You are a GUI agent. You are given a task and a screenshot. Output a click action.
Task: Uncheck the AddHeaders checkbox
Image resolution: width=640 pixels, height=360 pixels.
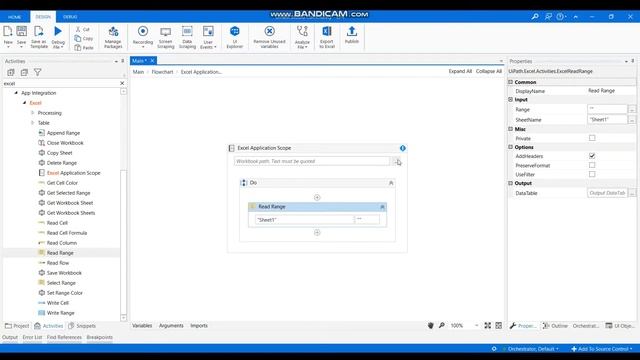(592, 156)
